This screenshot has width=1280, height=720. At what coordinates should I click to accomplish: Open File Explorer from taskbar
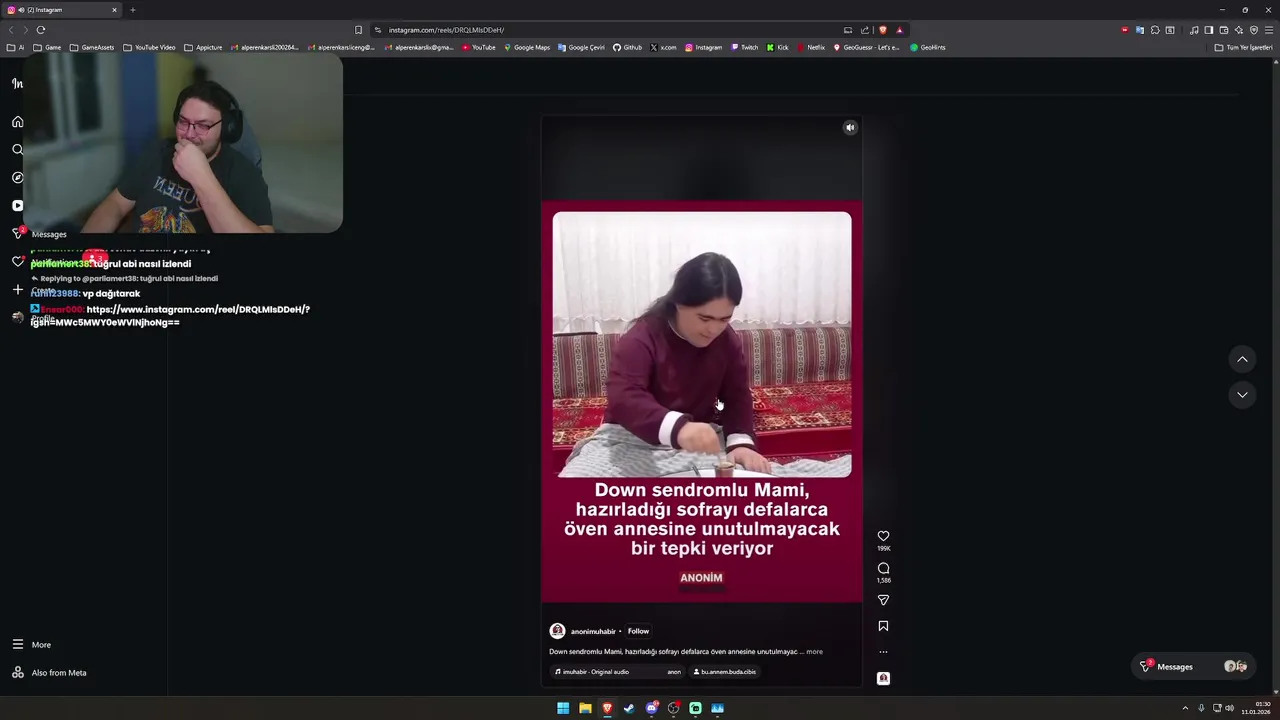point(585,708)
